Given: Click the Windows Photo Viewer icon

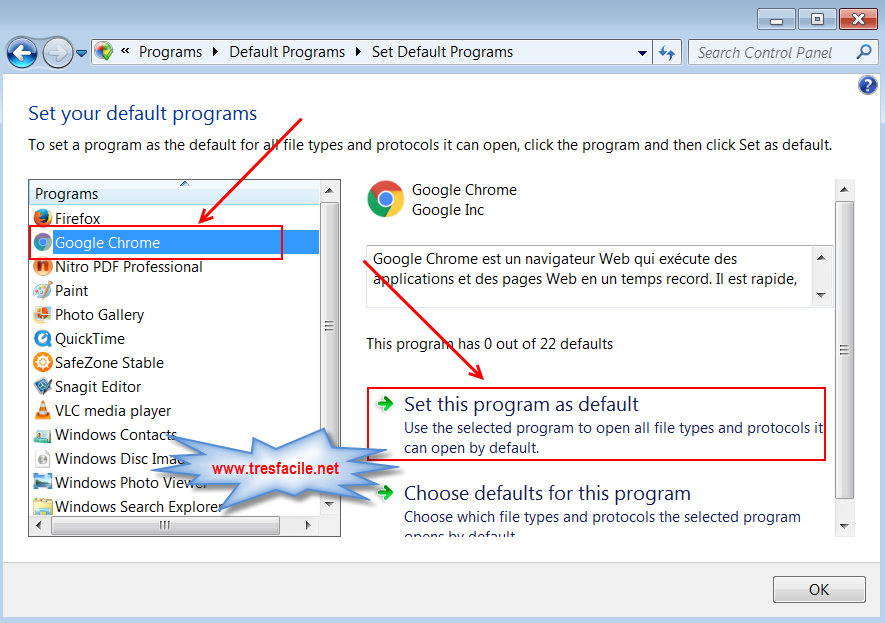Looking at the screenshot, I should click(x=42, y=482).
